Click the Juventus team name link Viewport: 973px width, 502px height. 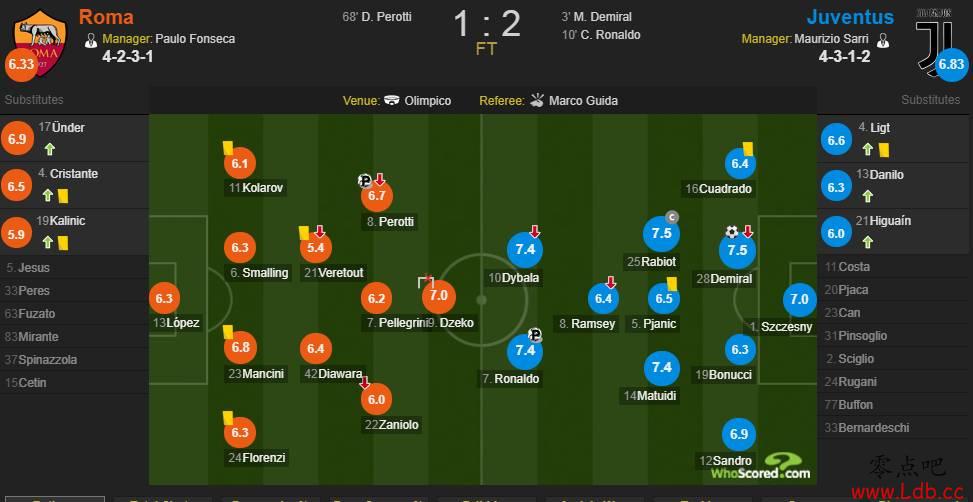point(850,17)
